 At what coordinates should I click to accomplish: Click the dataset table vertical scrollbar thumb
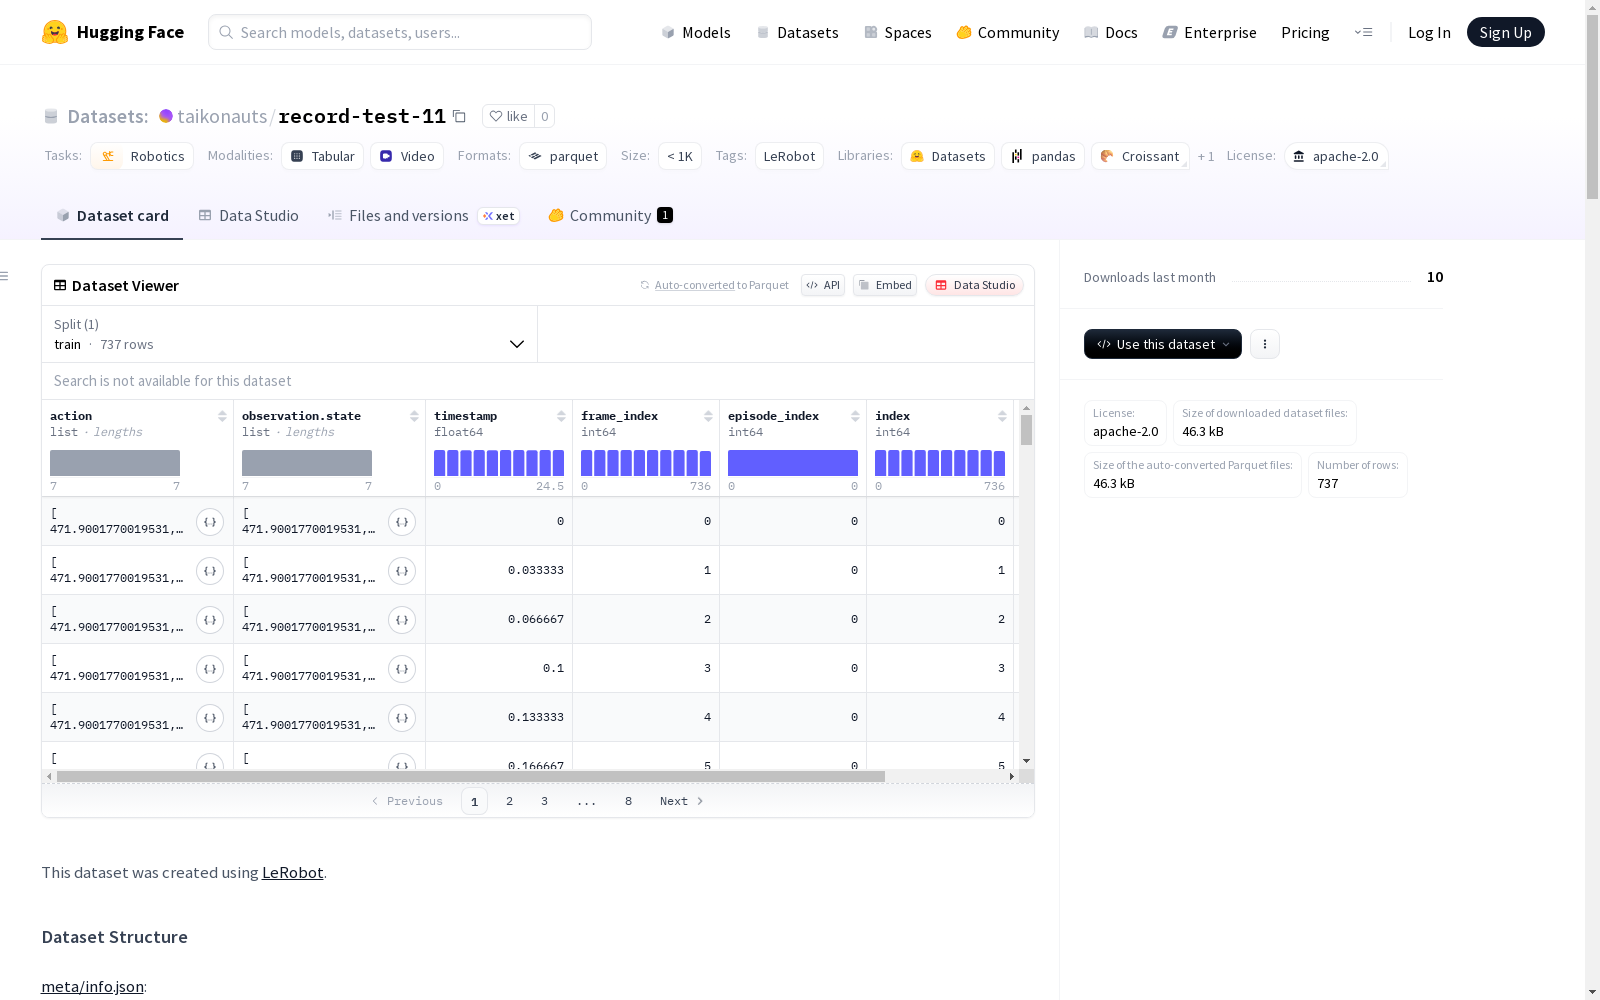click(1026, 430)
